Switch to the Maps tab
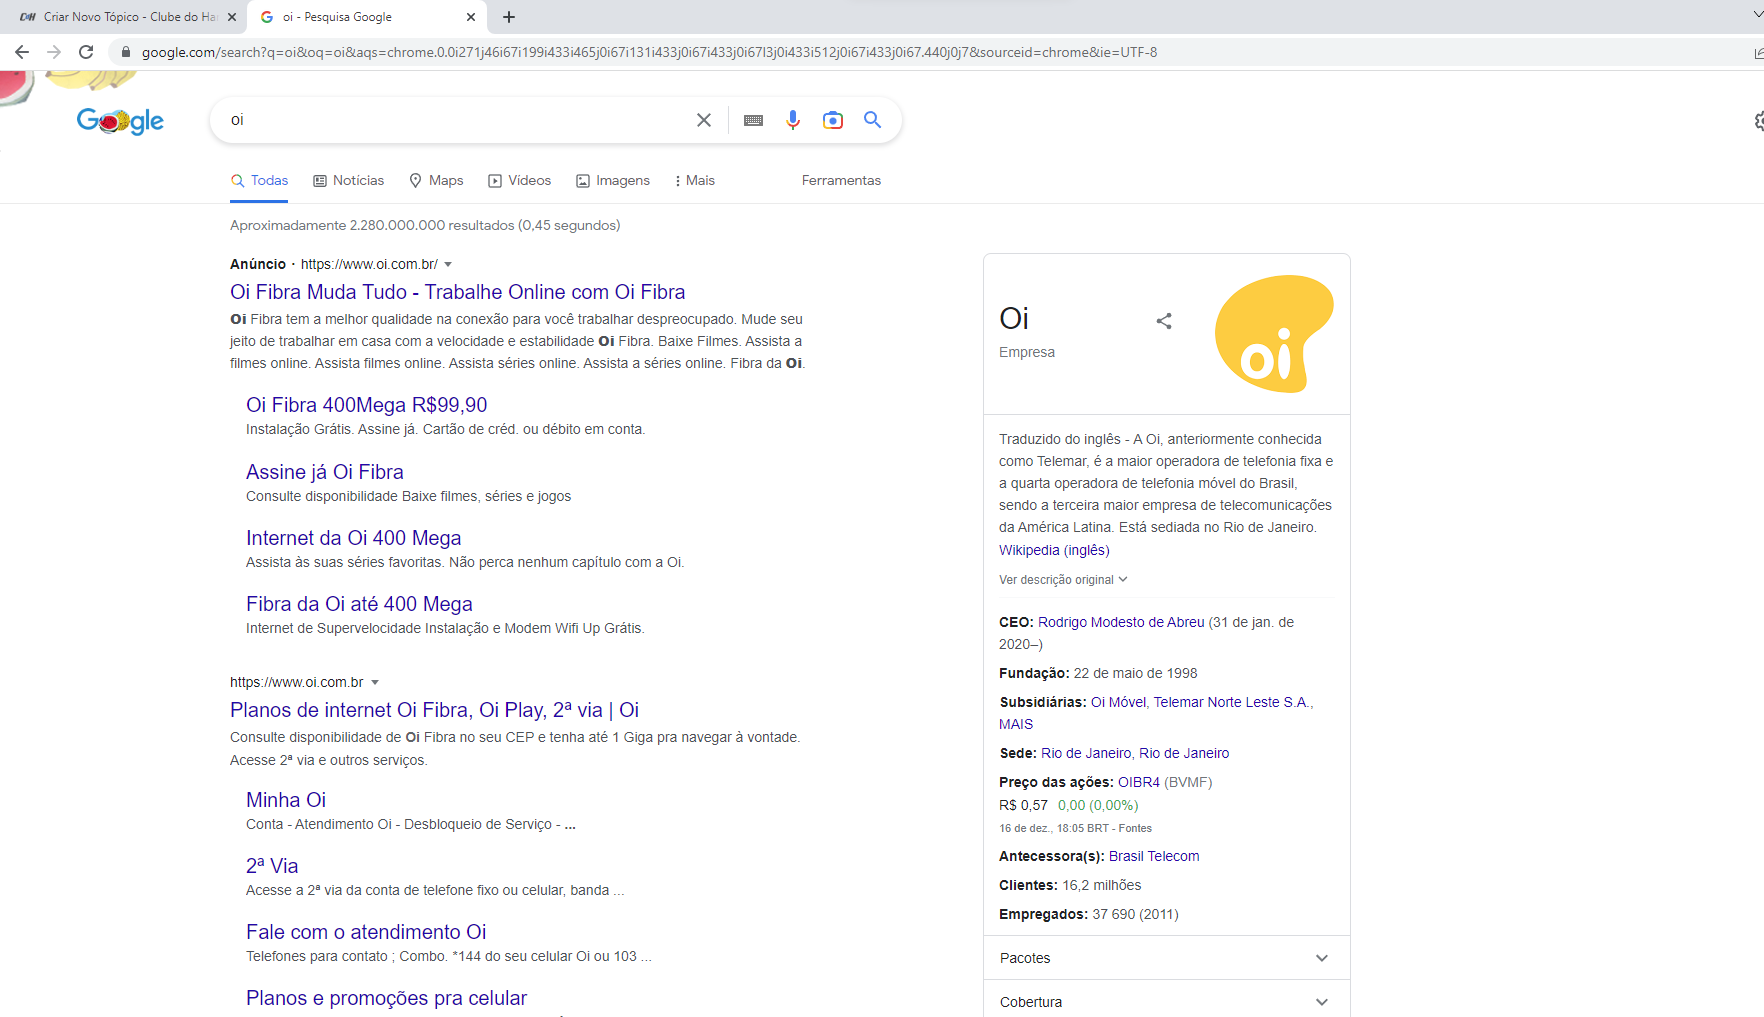 [x=437, y=180]
